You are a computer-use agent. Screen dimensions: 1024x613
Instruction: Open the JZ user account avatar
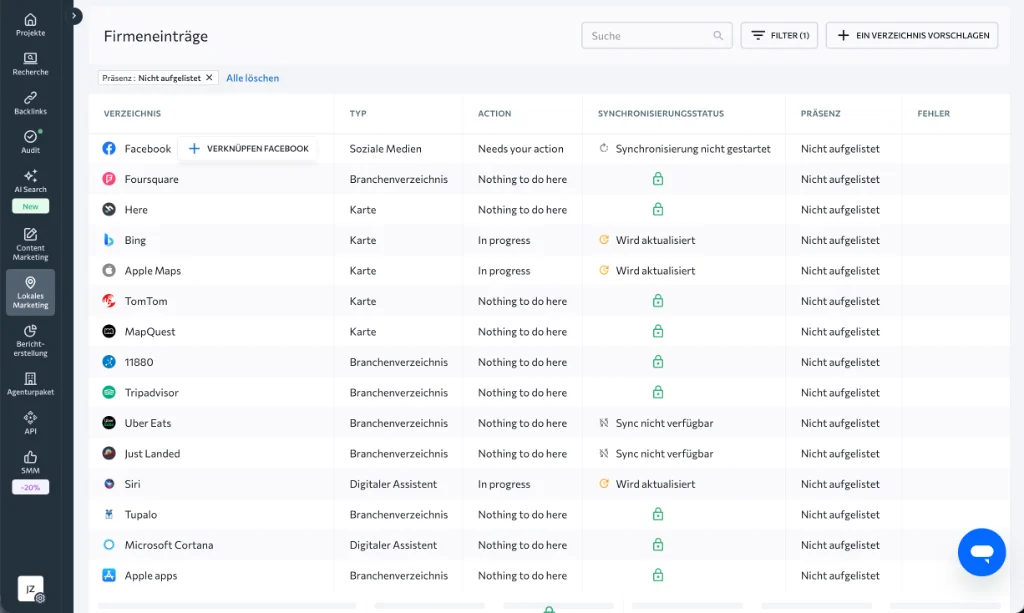coord(30,589)
